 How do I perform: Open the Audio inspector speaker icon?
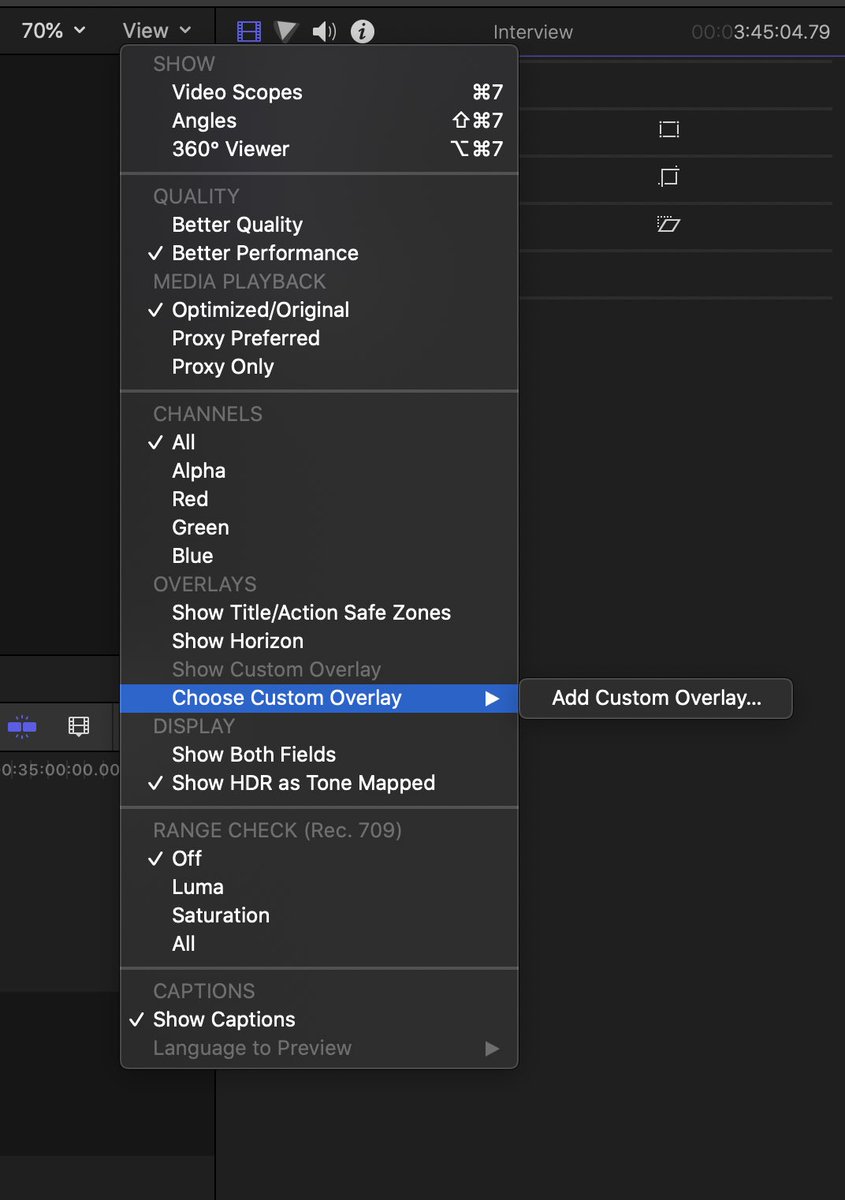[324, 31]
